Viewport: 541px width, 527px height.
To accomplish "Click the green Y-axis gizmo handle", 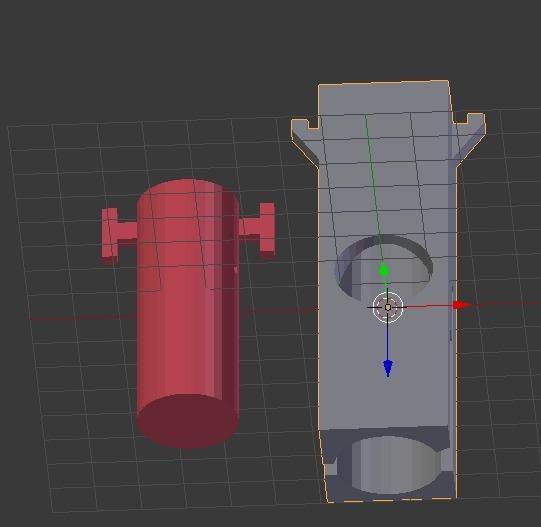I will (x=384, y=271).
